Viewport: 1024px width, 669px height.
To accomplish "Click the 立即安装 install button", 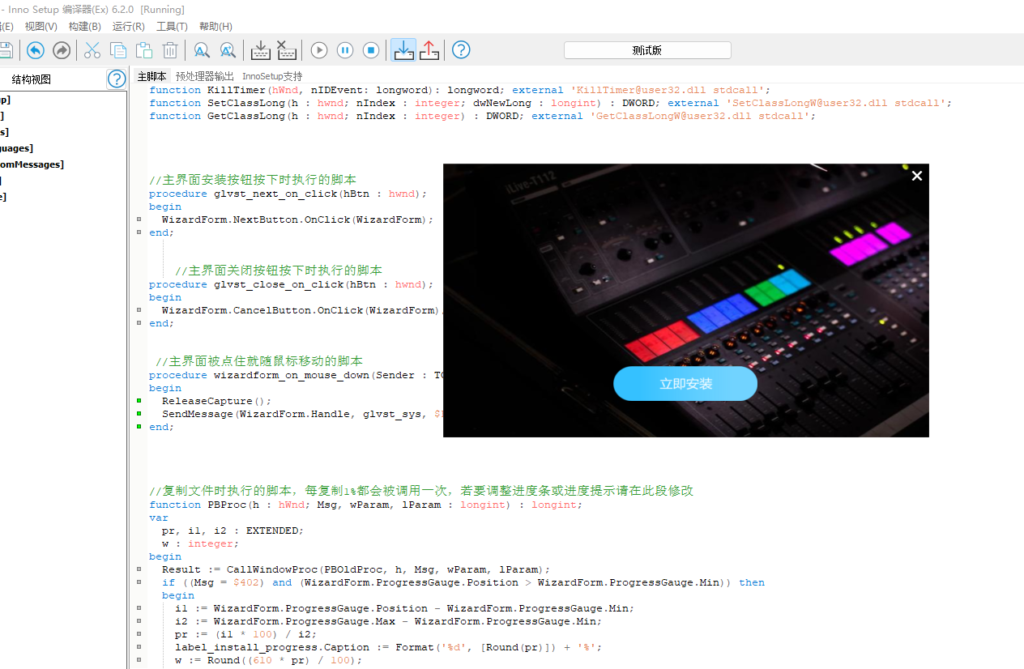I will click(685, 384).
